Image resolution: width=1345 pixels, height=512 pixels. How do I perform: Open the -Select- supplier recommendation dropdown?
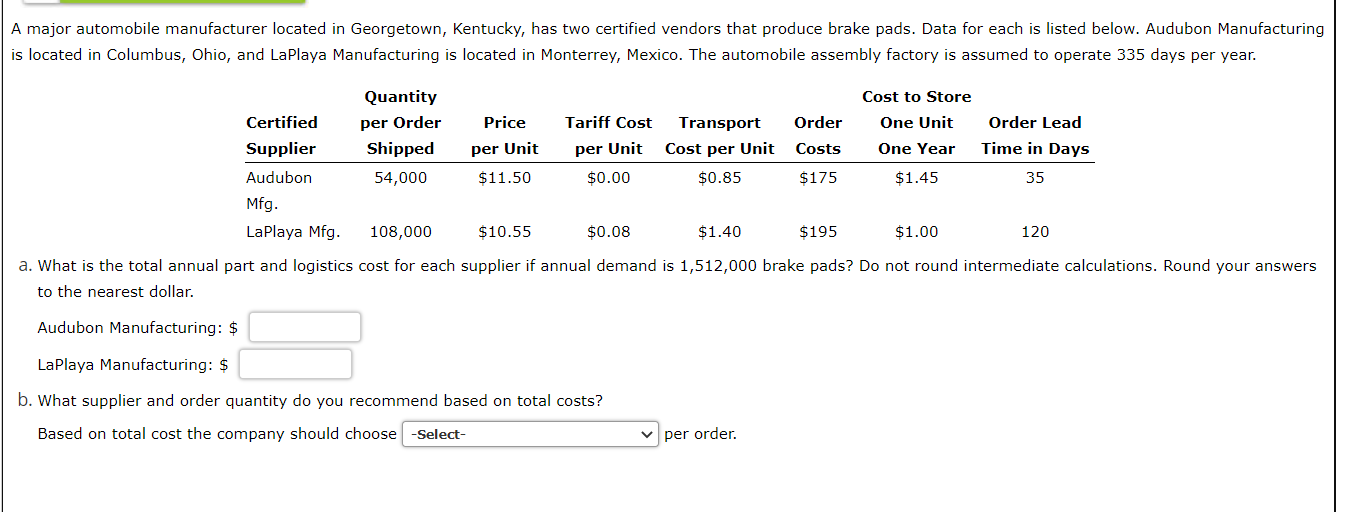tap(530, 434)
